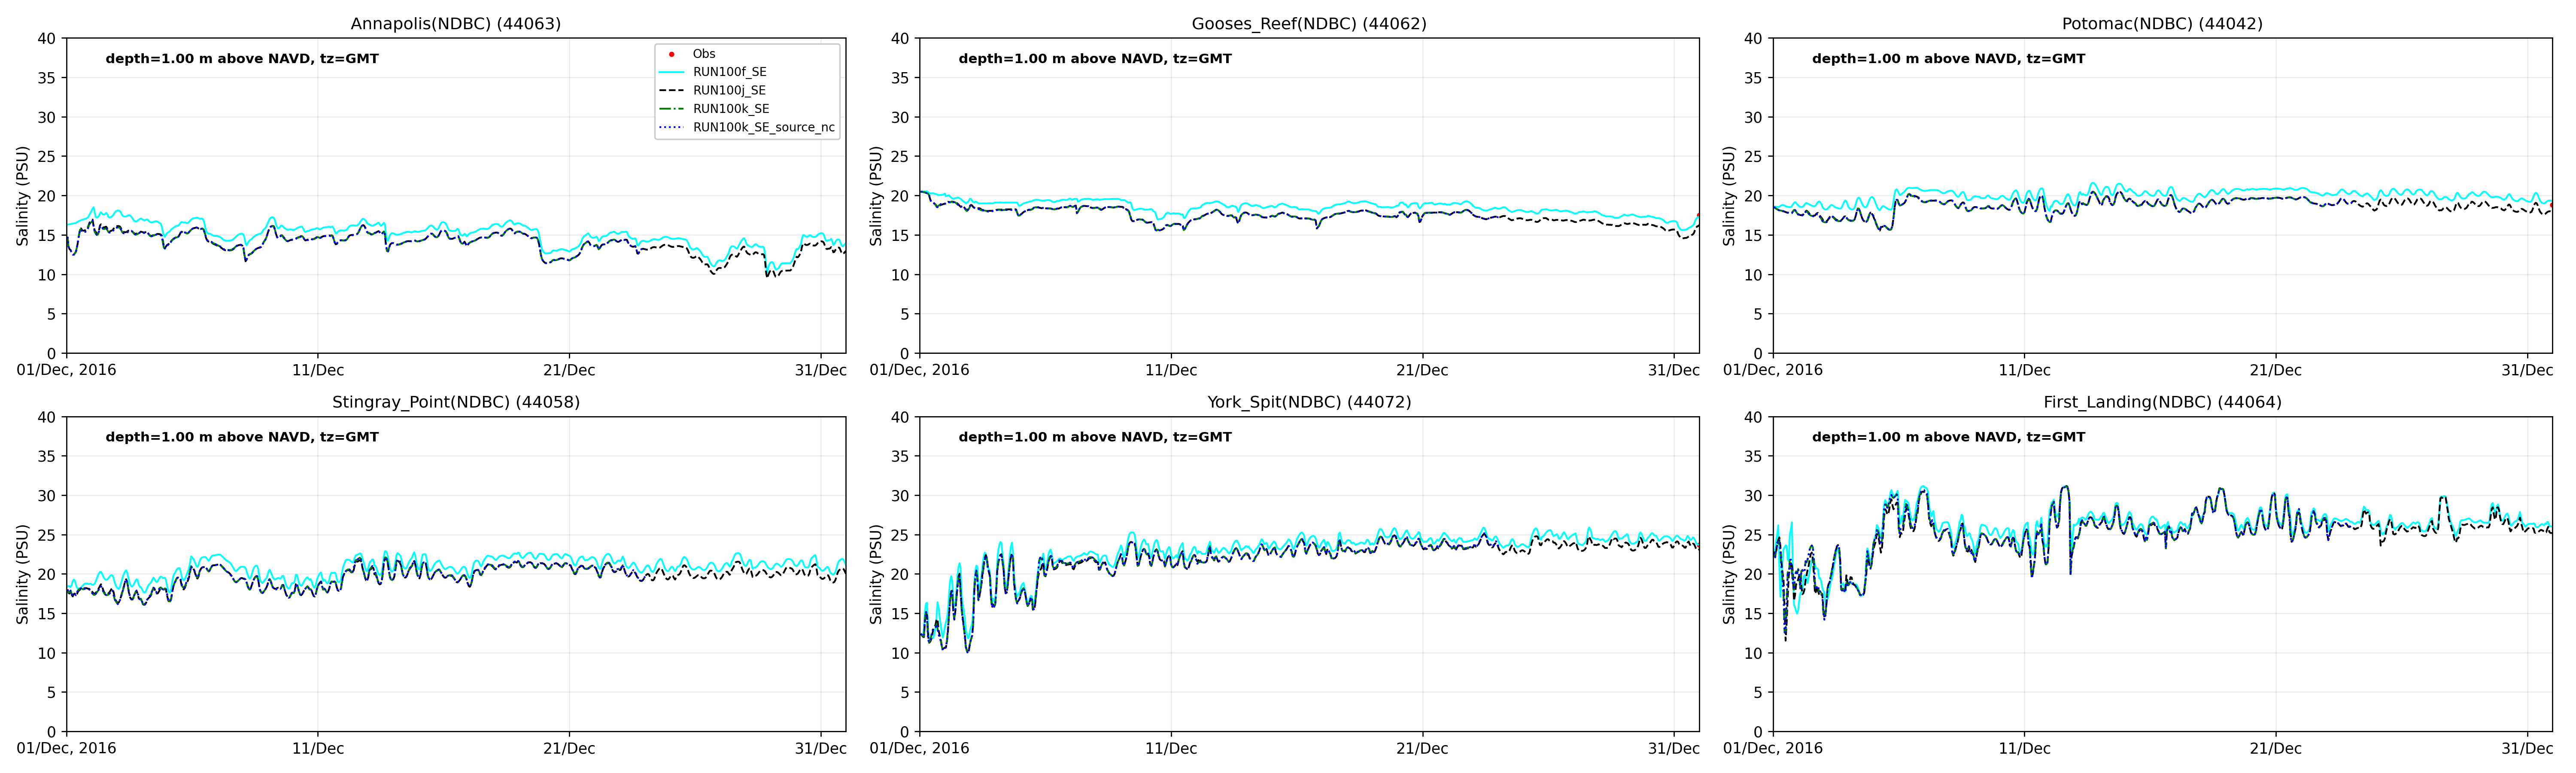Screen dimensions: 2576x773
Task: Click the '31/Dec' tick under the York_Spit plot
Action: [x=1674, y=748]
